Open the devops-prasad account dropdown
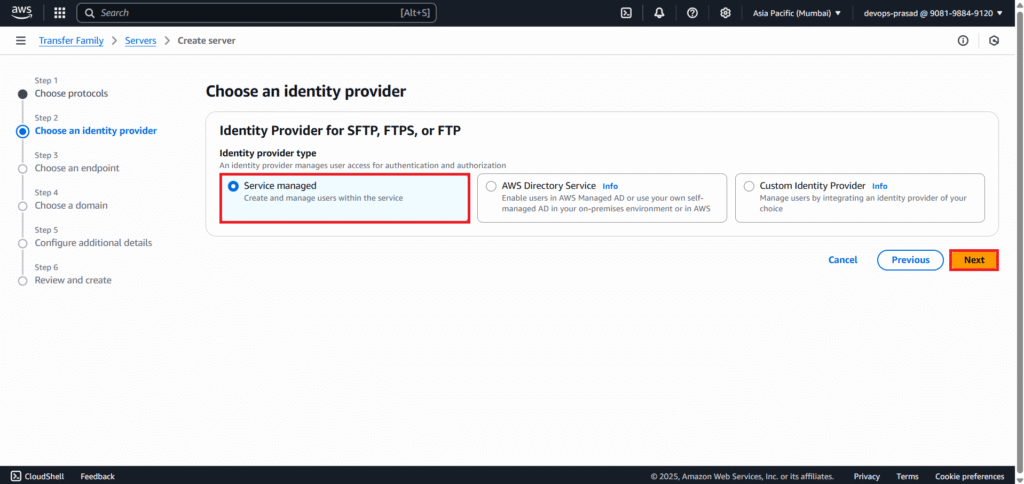 coord(933,12)
